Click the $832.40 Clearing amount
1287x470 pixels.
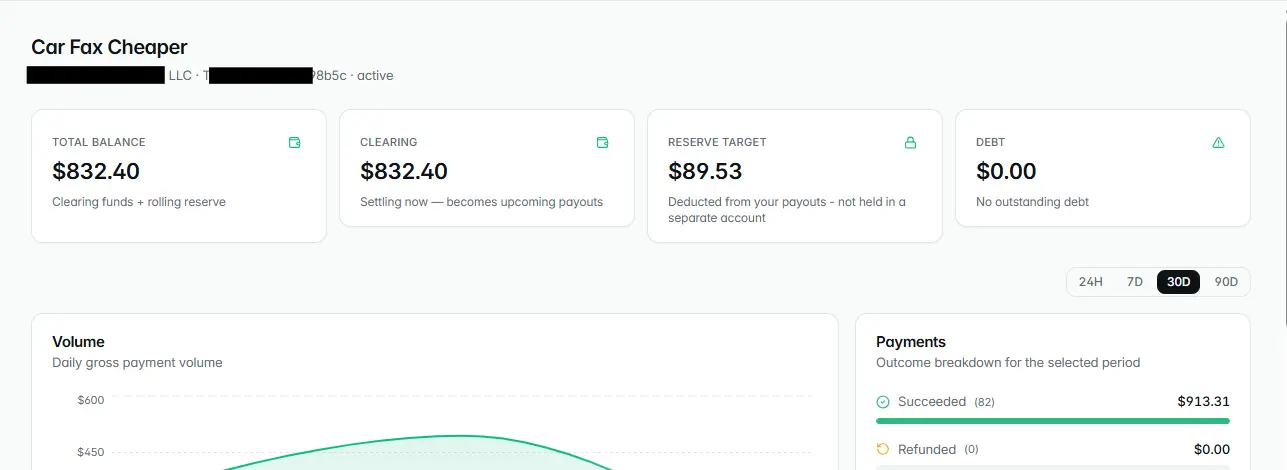404,171
